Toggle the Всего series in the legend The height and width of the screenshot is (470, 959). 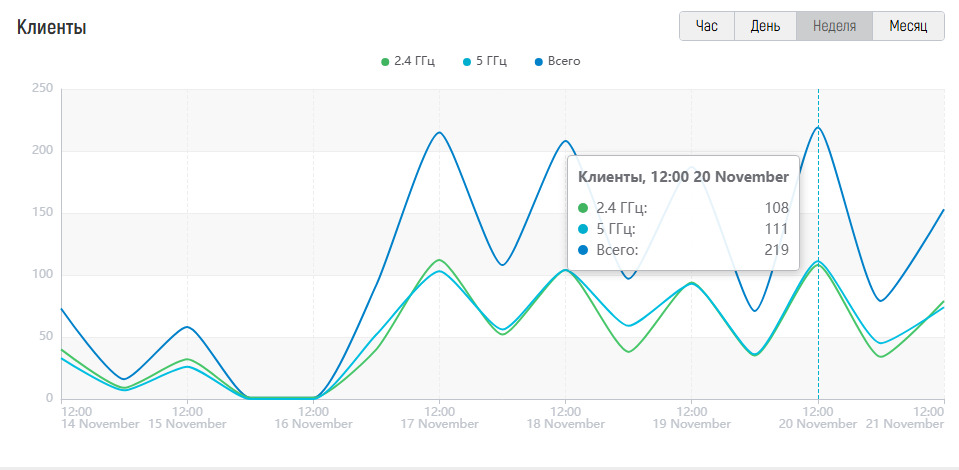557,62
